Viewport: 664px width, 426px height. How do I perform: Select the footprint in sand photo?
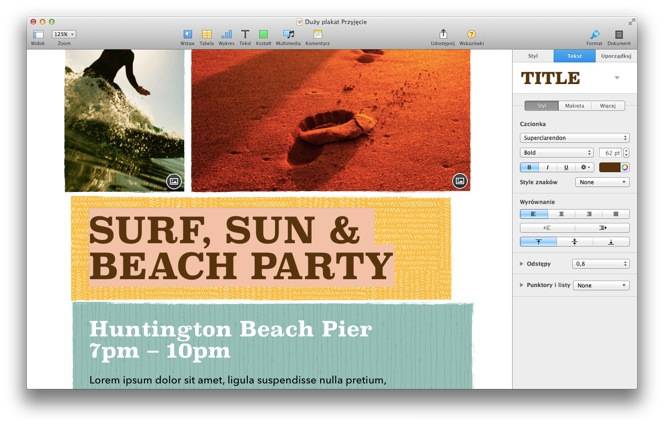[x=331, y=120]
